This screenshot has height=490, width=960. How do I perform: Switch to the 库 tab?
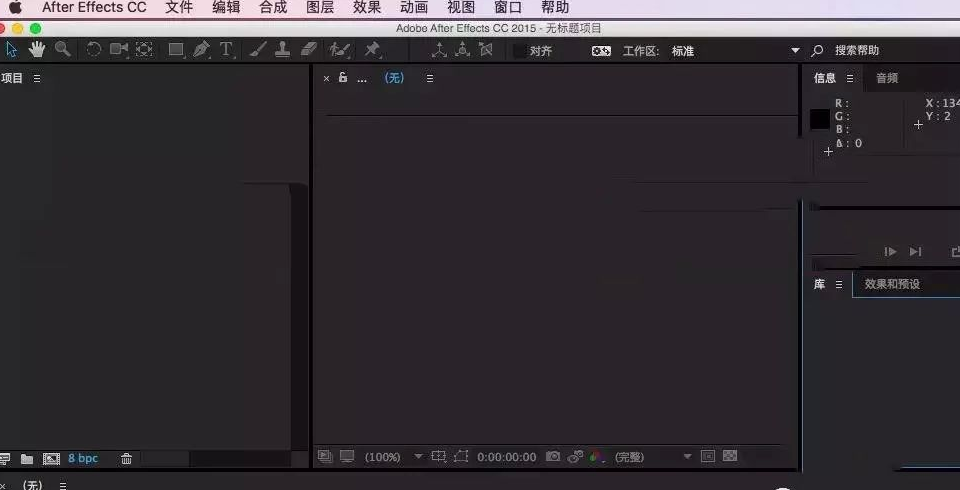pyautogui.click(x=819, y=284)
